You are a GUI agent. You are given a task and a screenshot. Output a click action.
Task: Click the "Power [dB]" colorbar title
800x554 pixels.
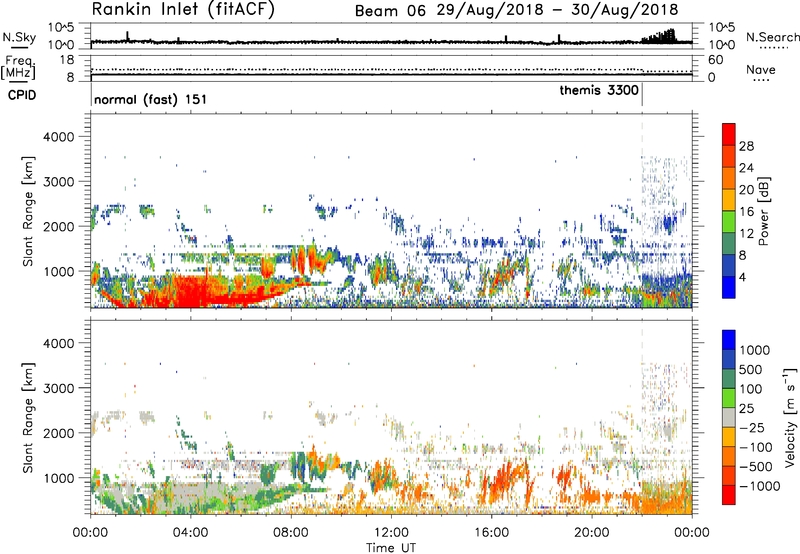tap(763, 211)
